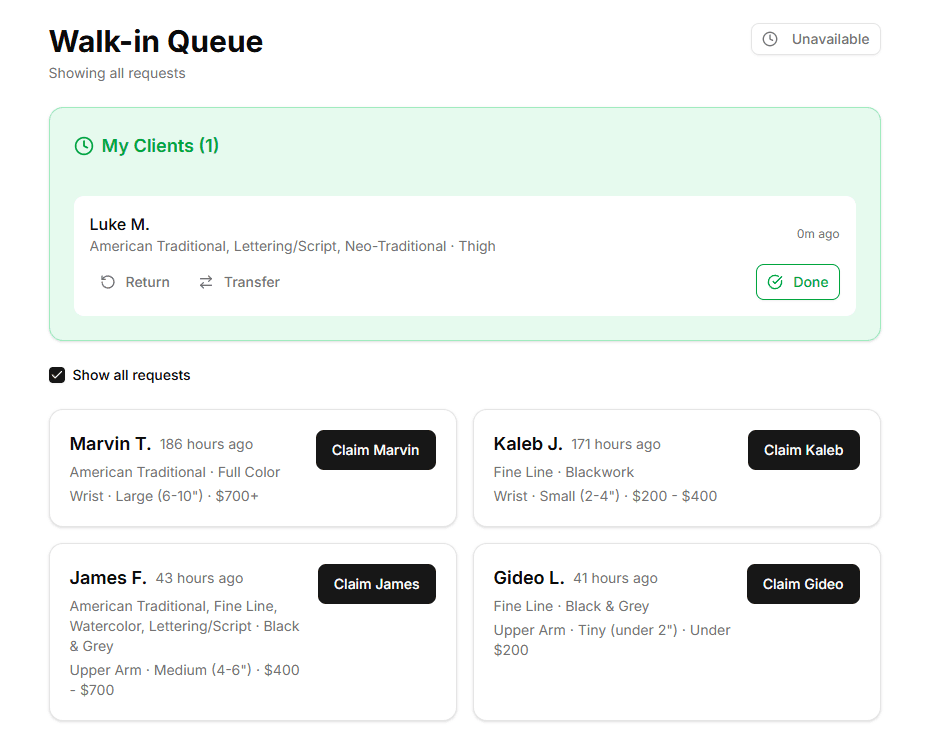
Task: Click the Walk-in Queue heading
Action: (x=156, y=42)
